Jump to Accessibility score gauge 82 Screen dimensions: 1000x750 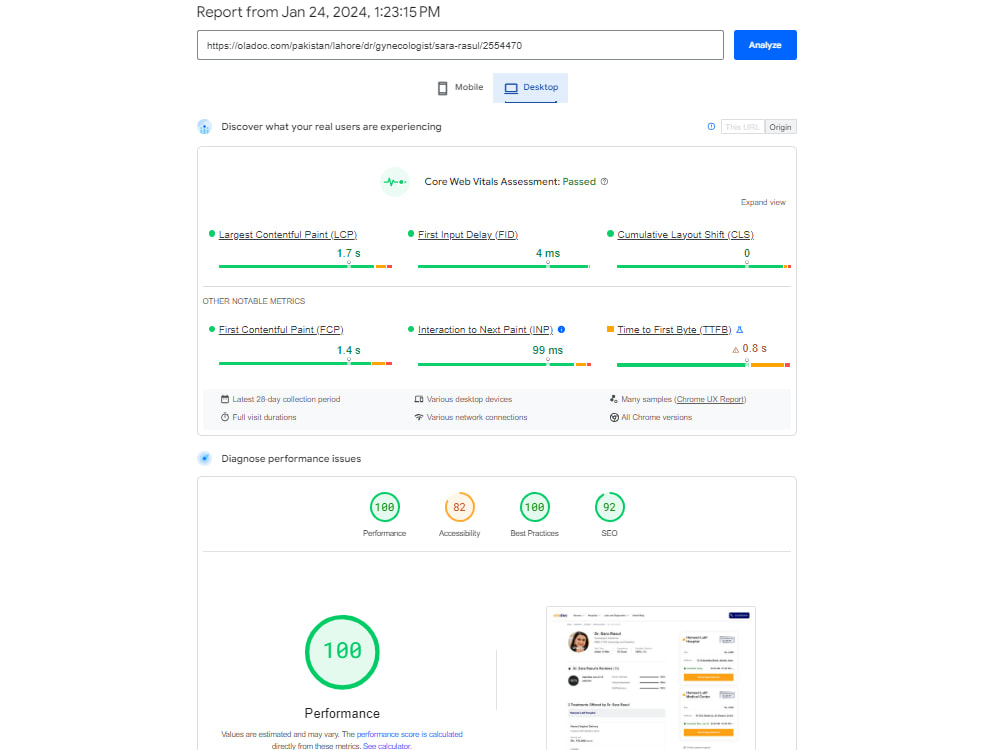tap(459, 507)
